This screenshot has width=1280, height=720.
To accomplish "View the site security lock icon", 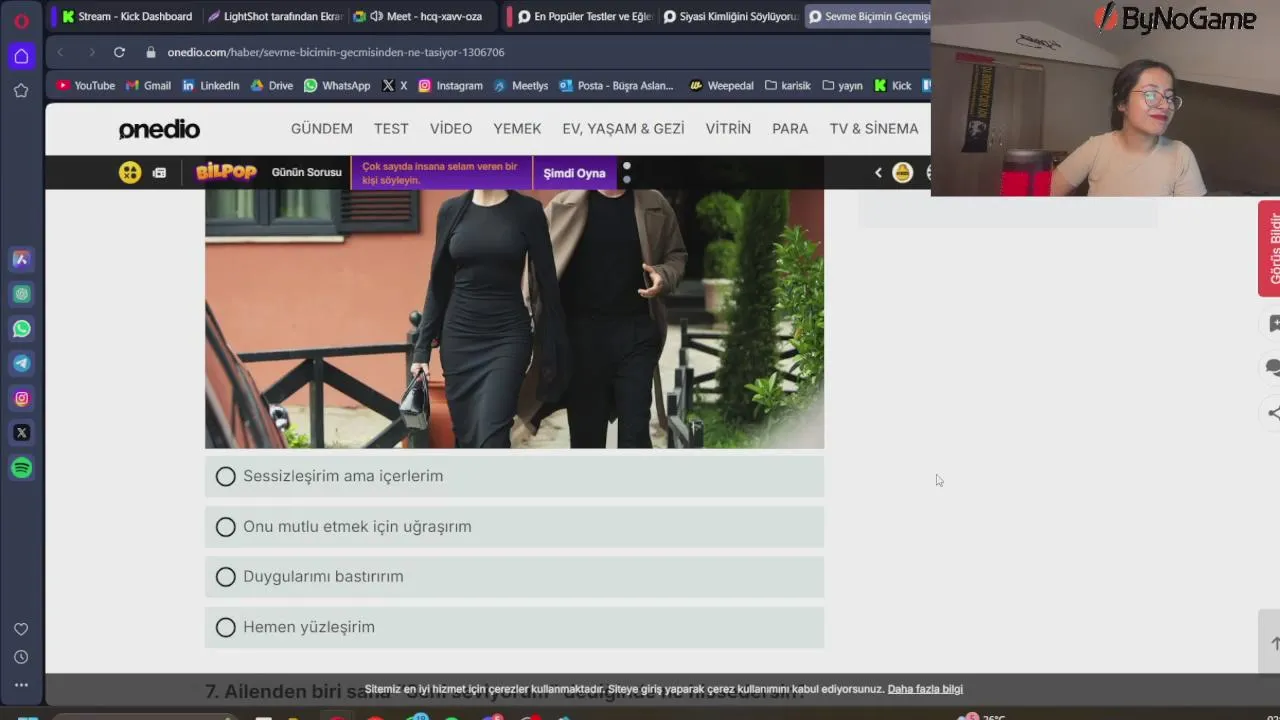I will click(x=151, y=52).
